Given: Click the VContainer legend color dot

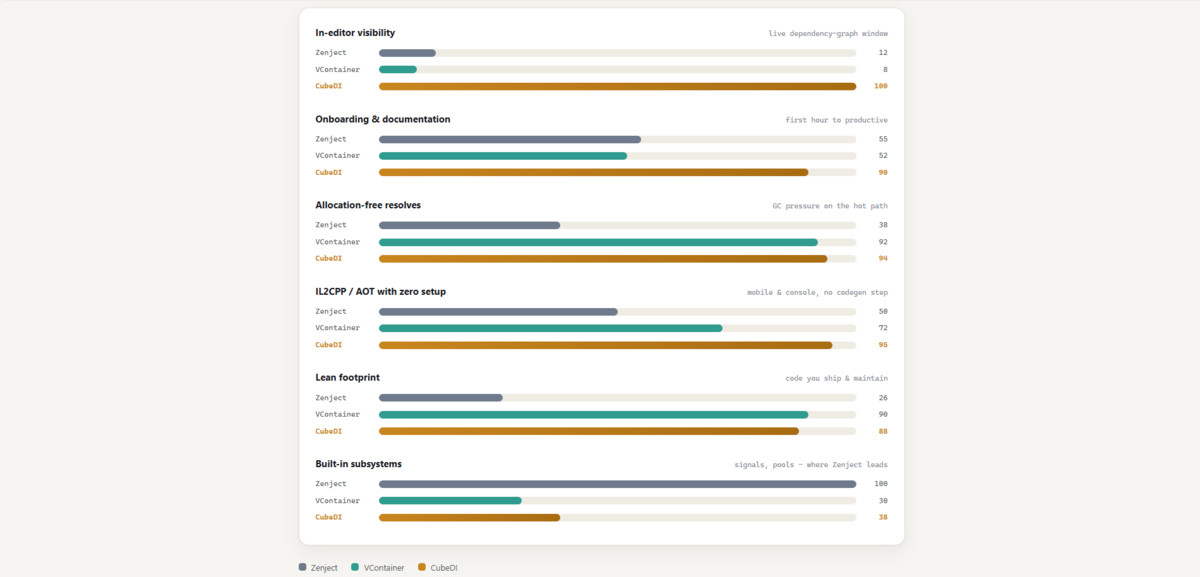Looking at the screenshot, I should pyautogui.click(x=355, y=567).
